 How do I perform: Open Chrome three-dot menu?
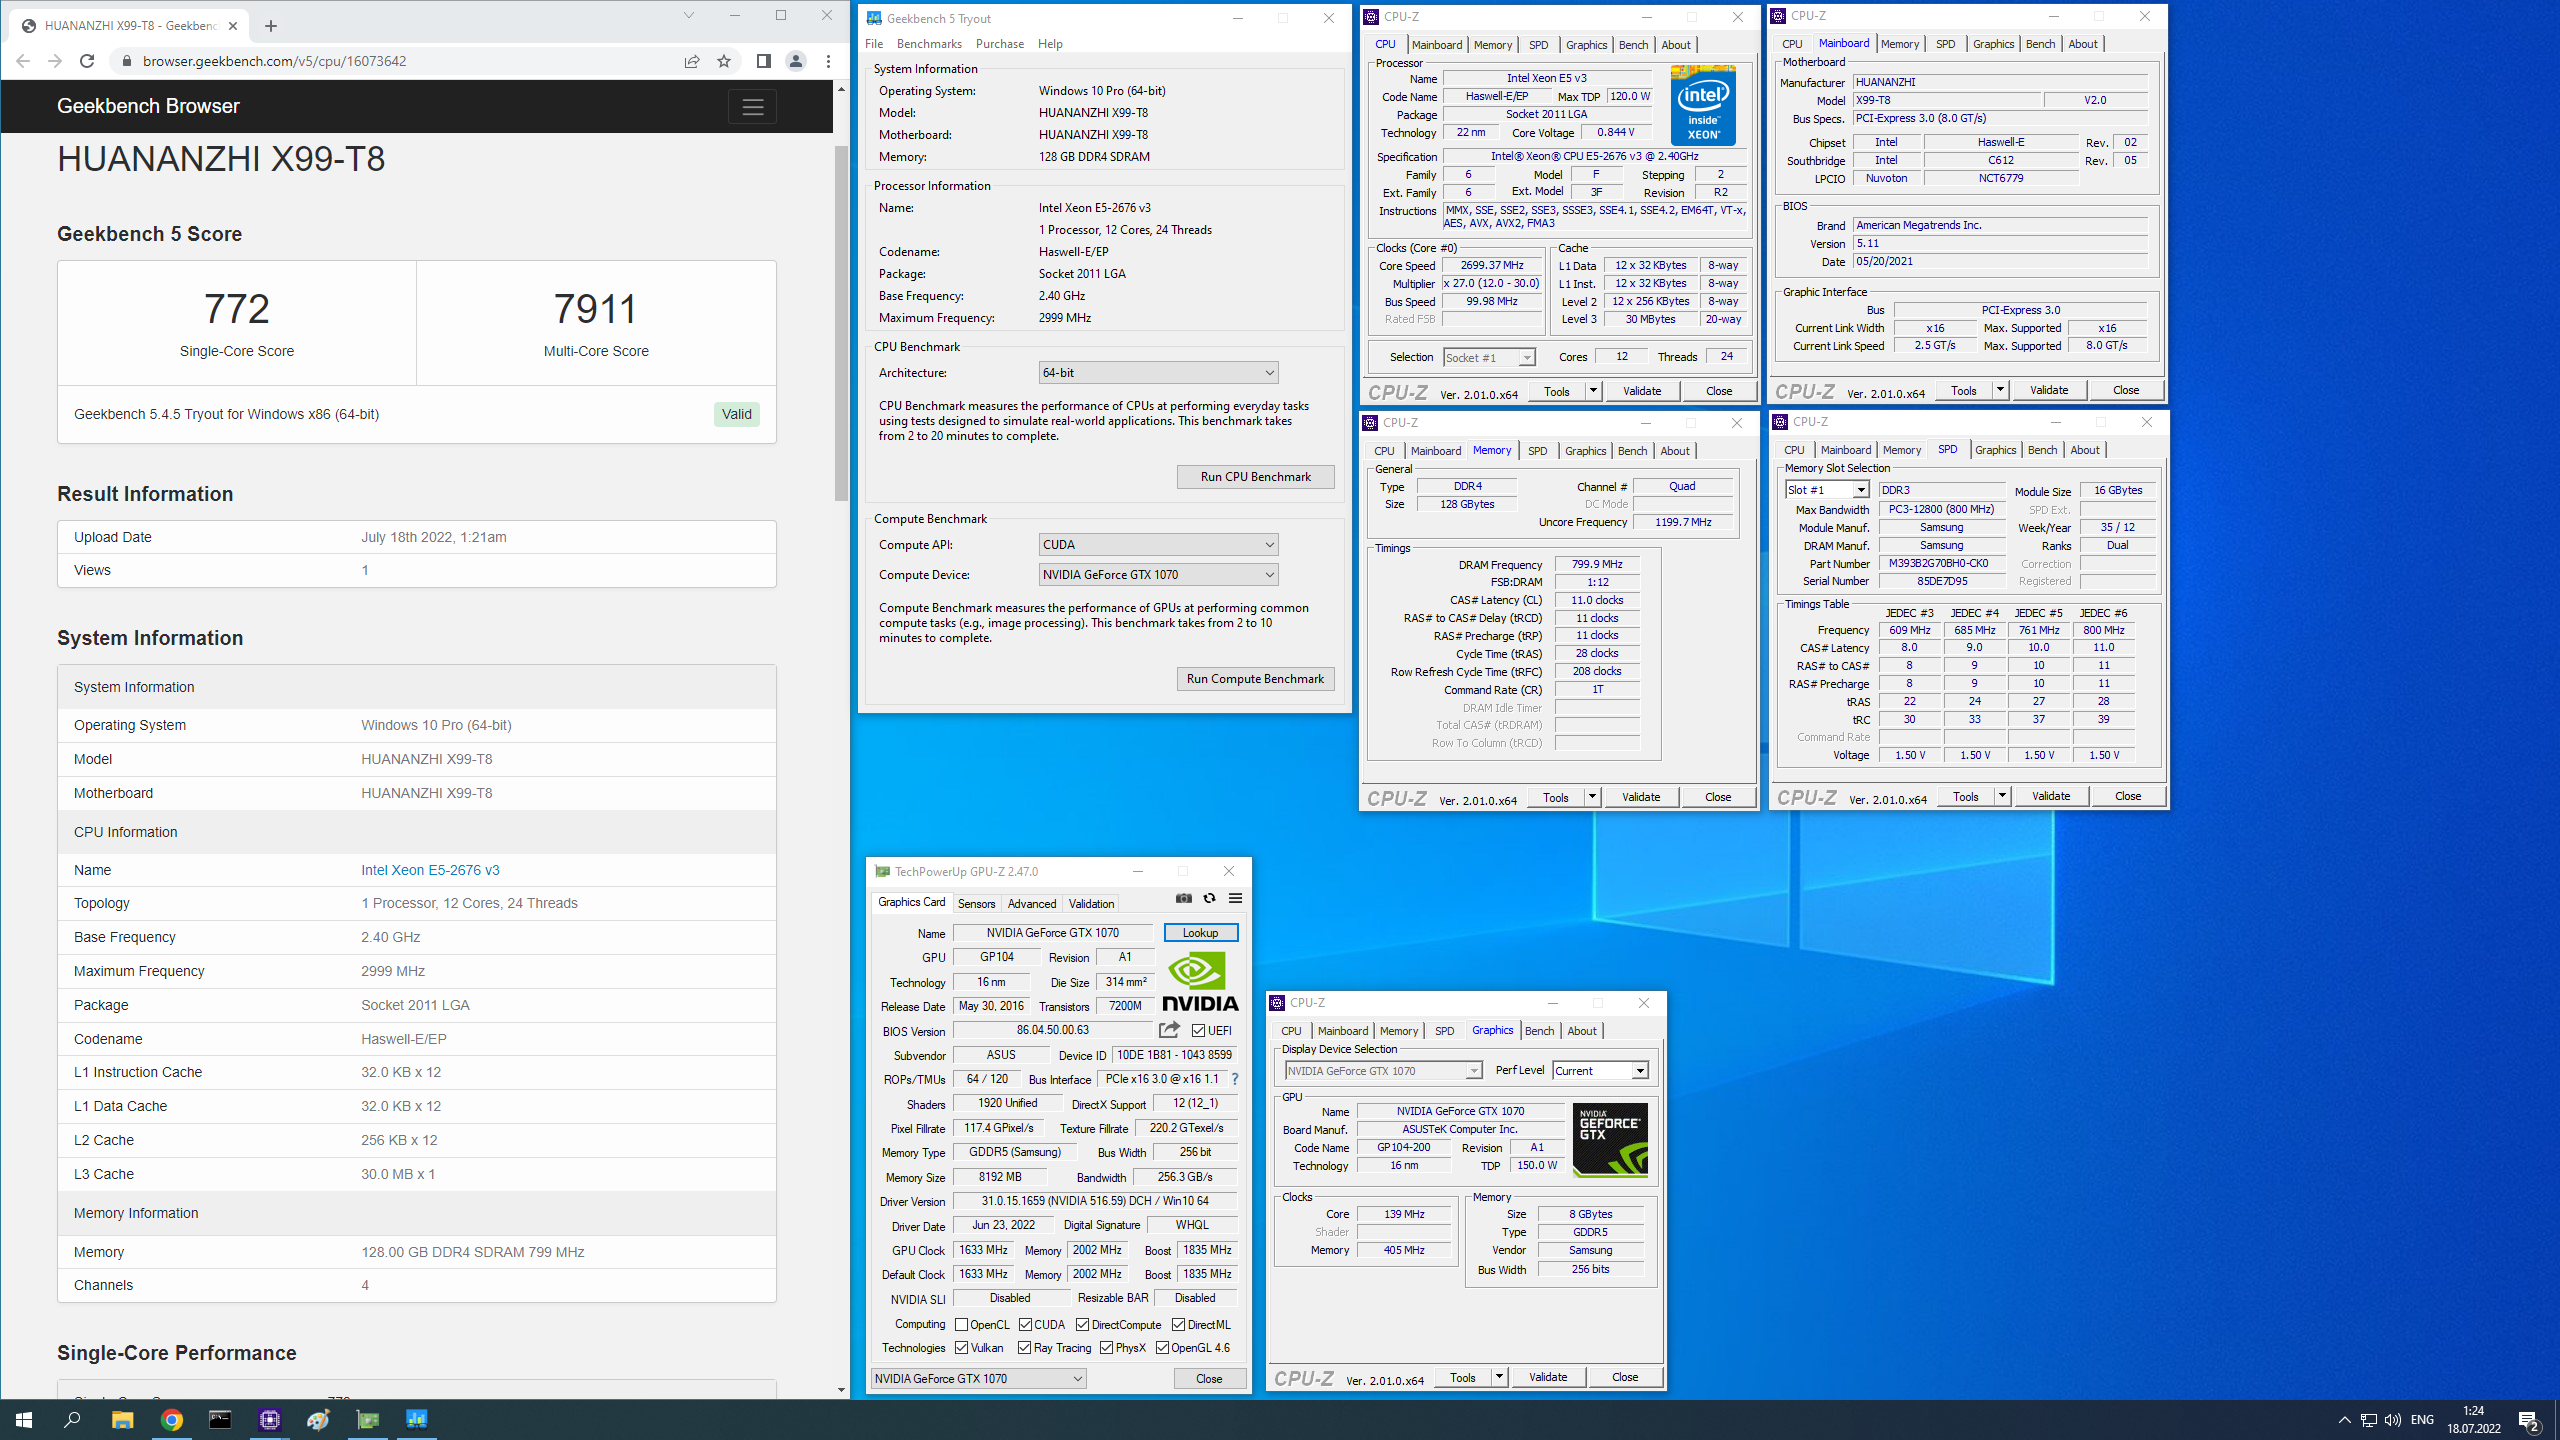pyautogui.click(x=828, y=61)
